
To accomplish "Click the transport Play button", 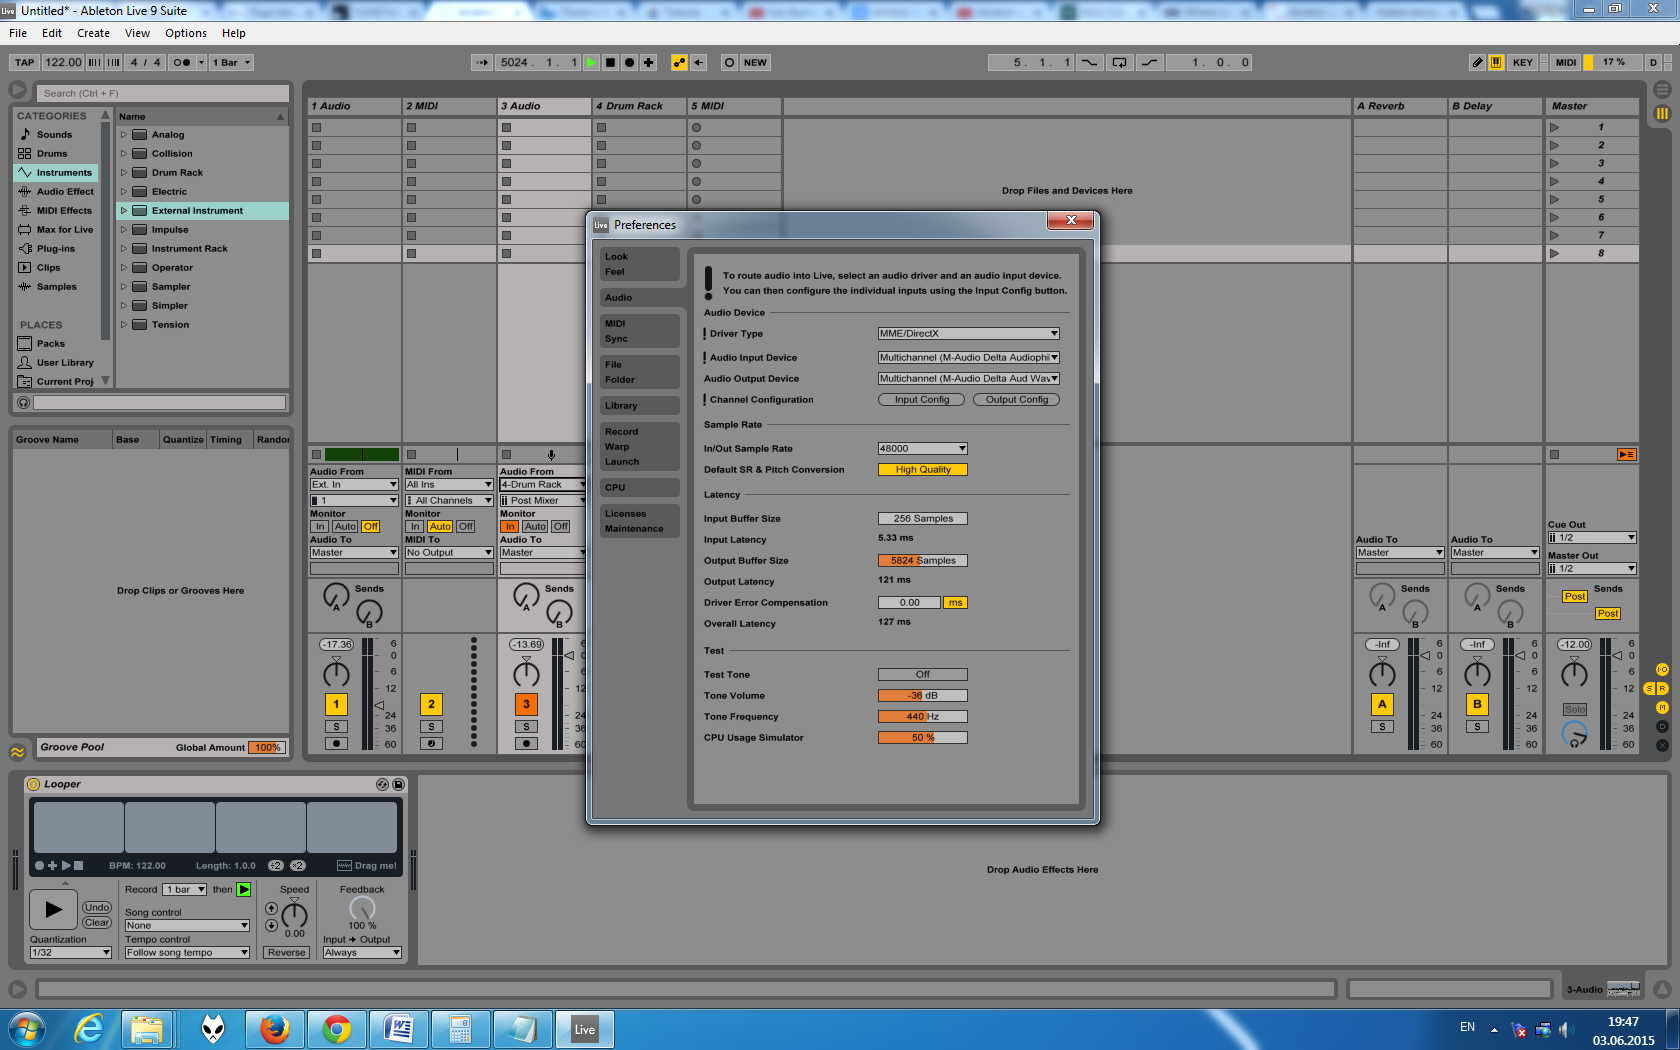I will coord(592,62).
